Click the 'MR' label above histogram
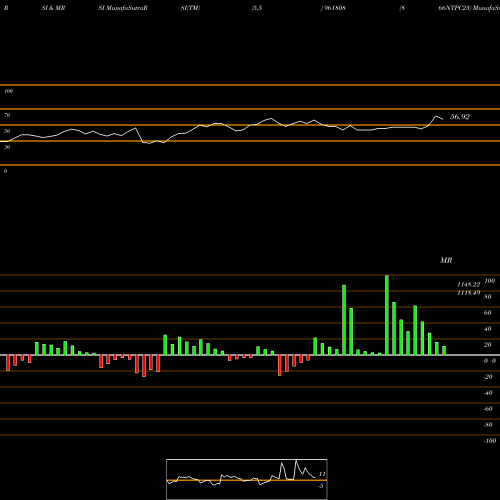500x500 pixels. pyautogui.click(x=446, y=260)
